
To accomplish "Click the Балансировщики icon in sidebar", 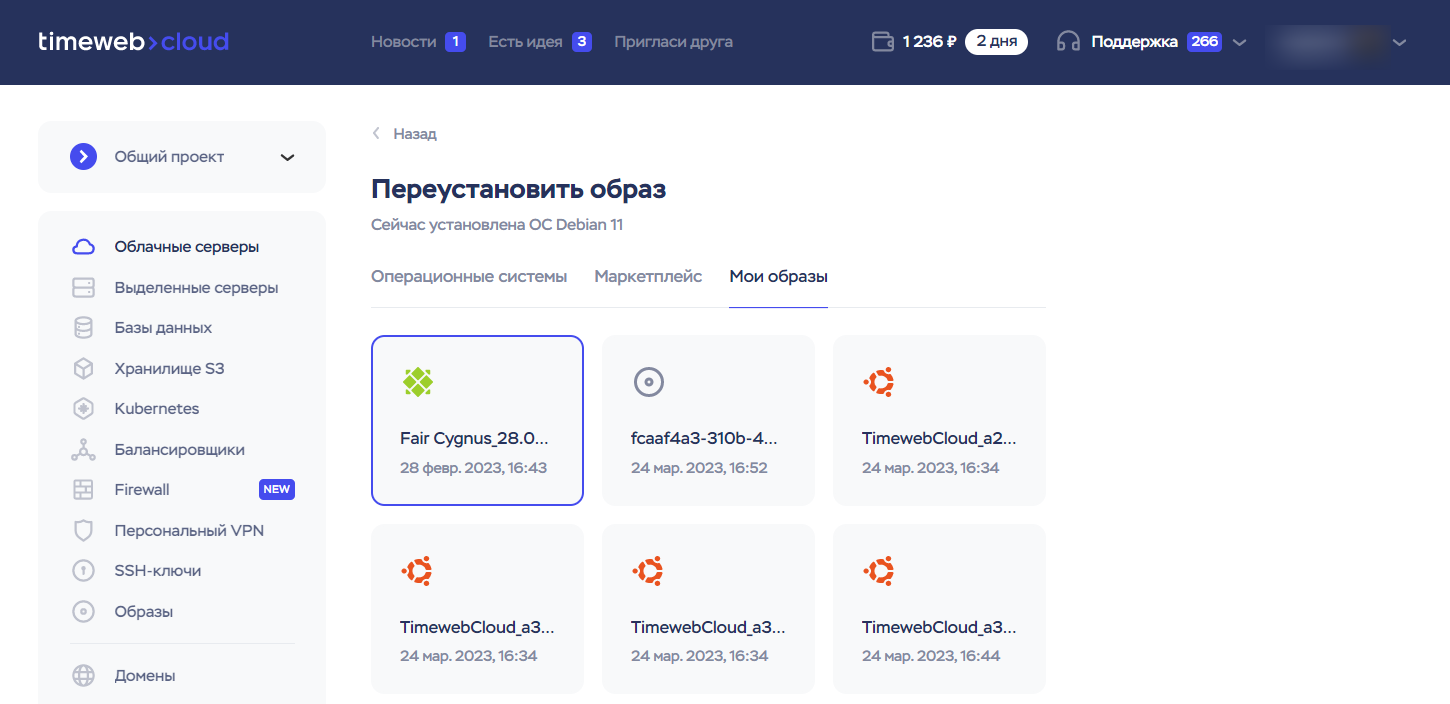I will pyautogui.click(x=83, y=450).
